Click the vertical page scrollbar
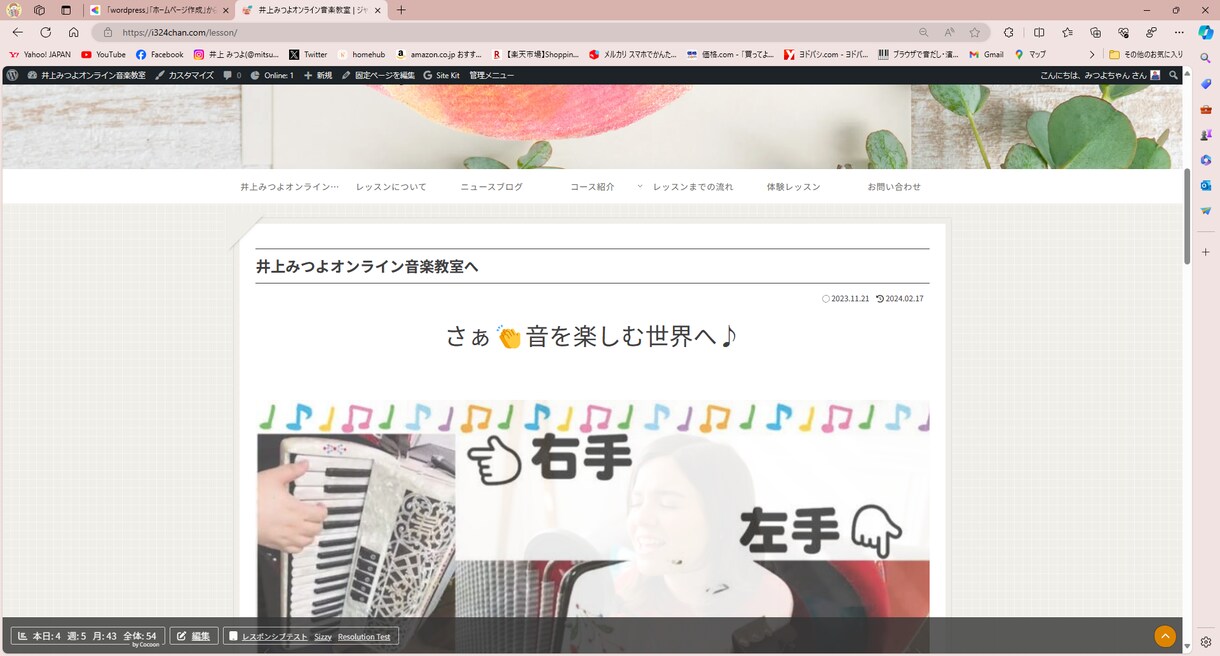Viewport: 1220px width, 656px height. click(x=1188, y=215)
